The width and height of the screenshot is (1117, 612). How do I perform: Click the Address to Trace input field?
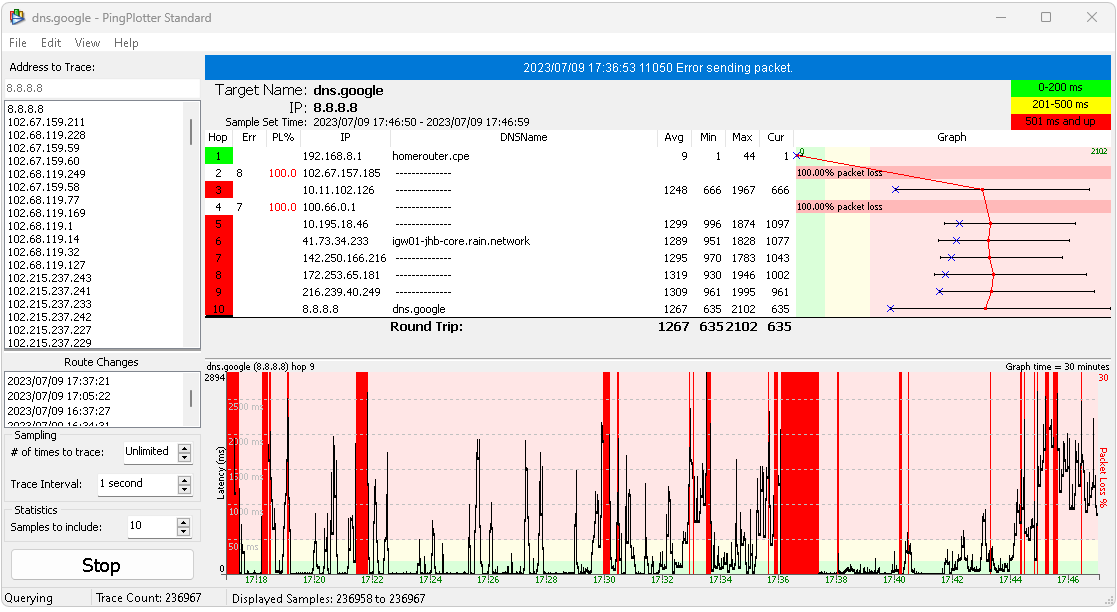click(x=102, y=88)
